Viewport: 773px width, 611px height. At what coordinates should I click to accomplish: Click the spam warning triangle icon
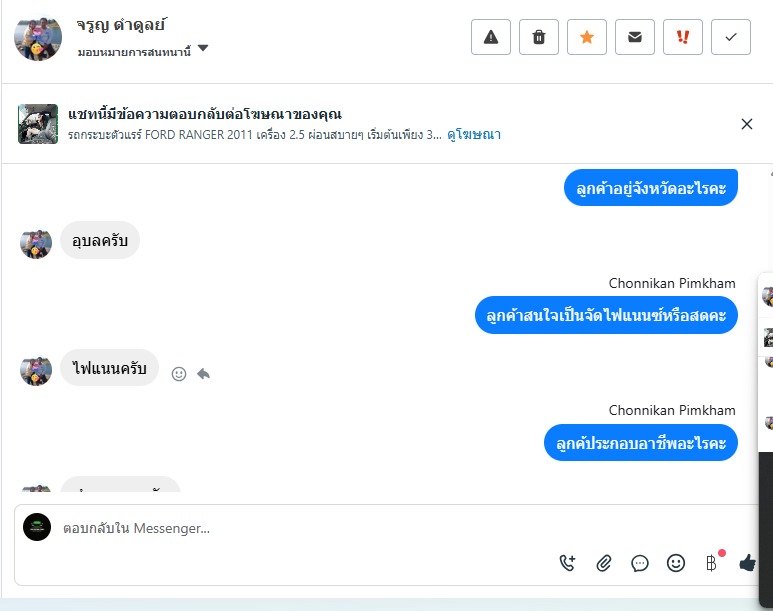pyautogui.click(x=491, y=37)
